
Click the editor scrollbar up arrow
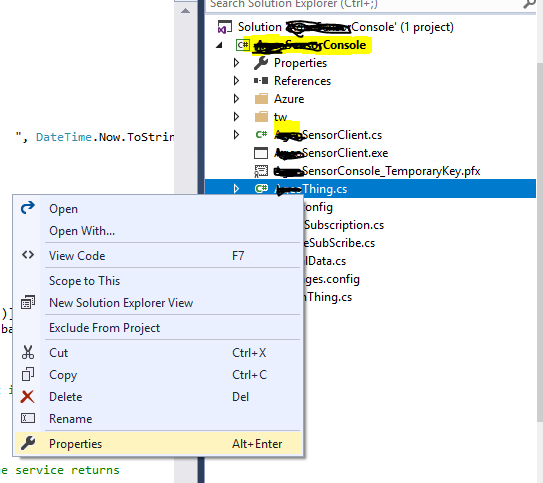[x=186, y=11]
